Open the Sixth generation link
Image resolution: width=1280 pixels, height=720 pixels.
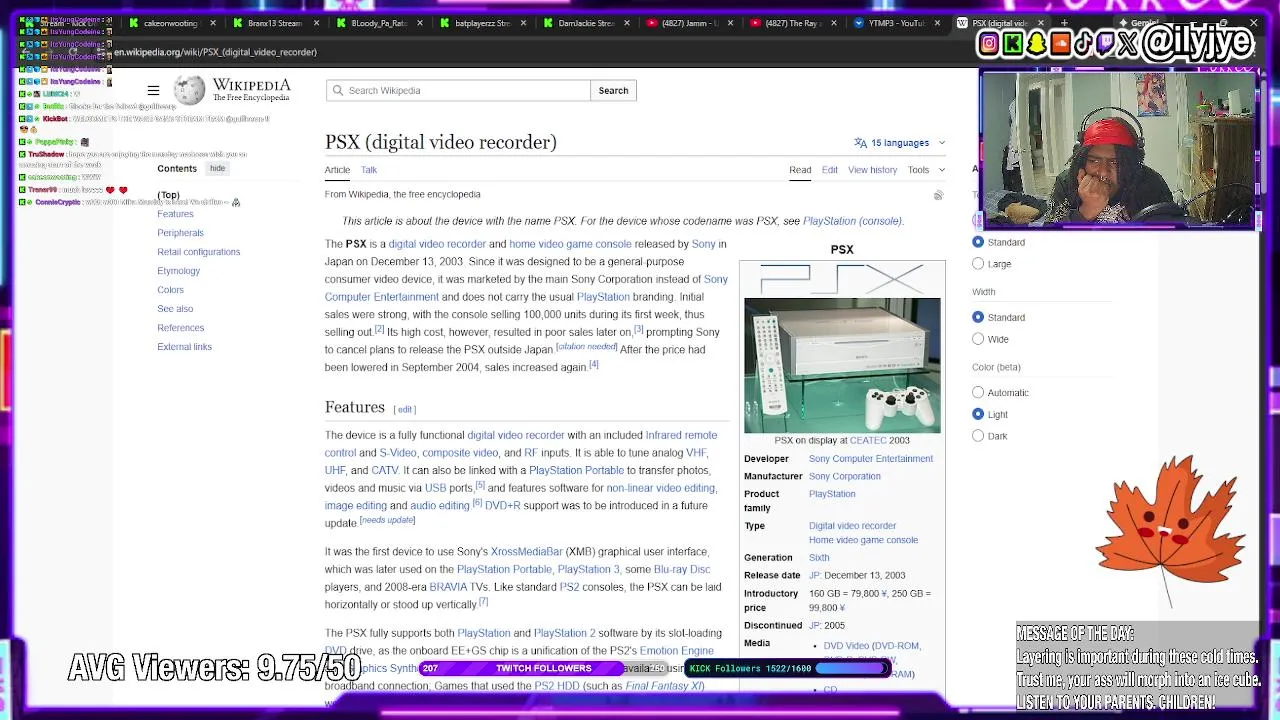coord(819,558)
